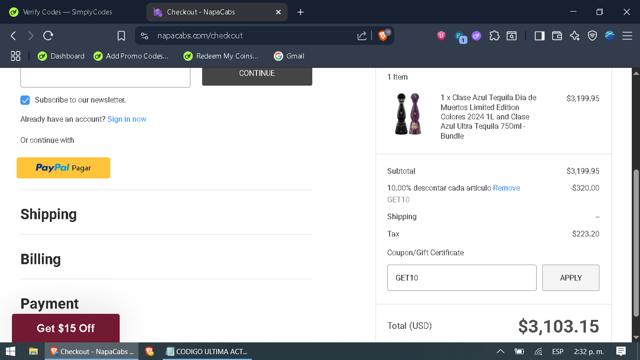Viewport: 640px width, 360px height.
Task: Click the pink extension icon in the toolbar
Action: click(441, 36)
